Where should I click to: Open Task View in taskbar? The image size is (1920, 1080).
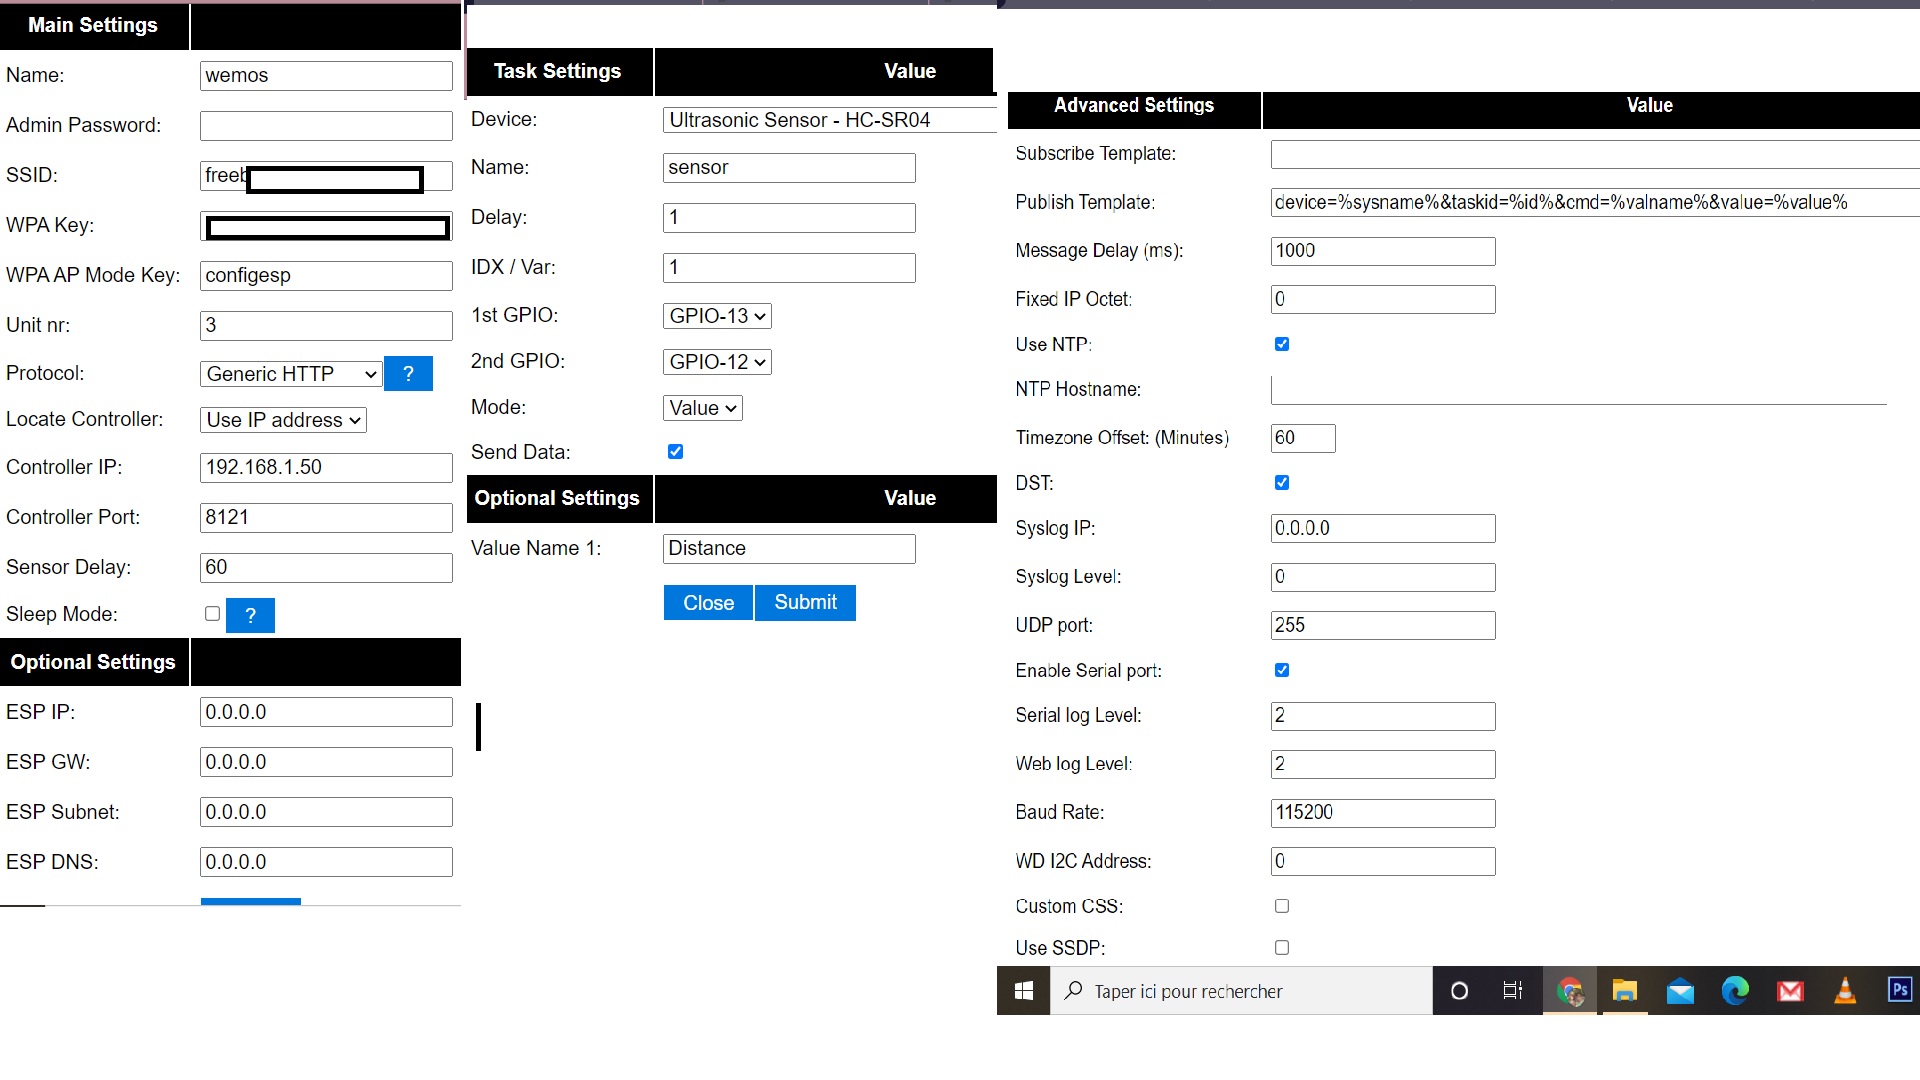click(x=1513, y=991)
